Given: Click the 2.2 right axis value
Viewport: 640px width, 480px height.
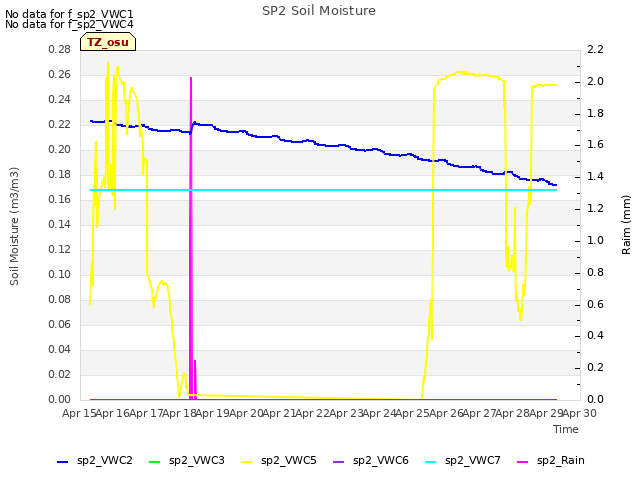Looking at the screenshot, I should [595, 49].
